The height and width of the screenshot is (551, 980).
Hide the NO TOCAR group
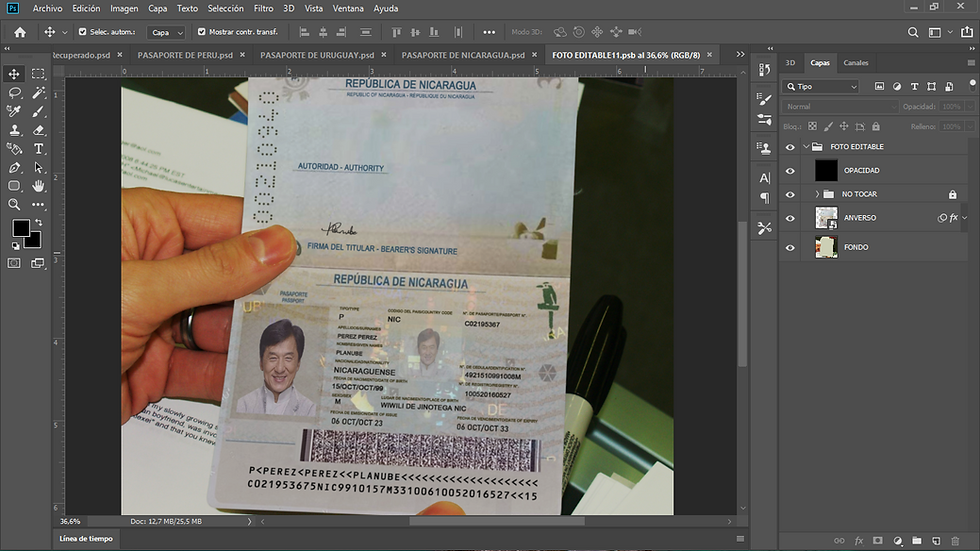pos(790,194)
